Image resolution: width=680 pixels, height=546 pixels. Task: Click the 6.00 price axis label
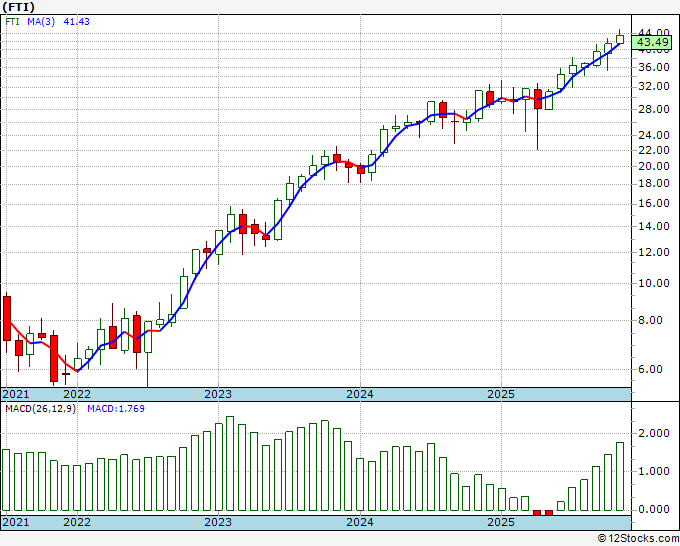click(x=650, y=369)
